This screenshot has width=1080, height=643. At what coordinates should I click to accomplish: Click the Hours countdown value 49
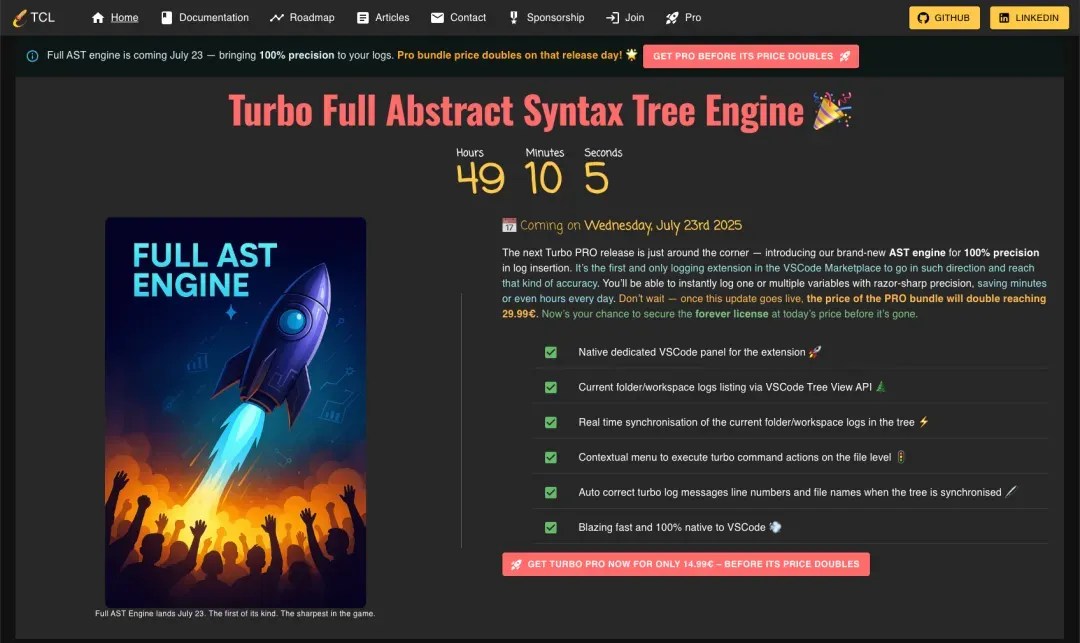[480, 178]
